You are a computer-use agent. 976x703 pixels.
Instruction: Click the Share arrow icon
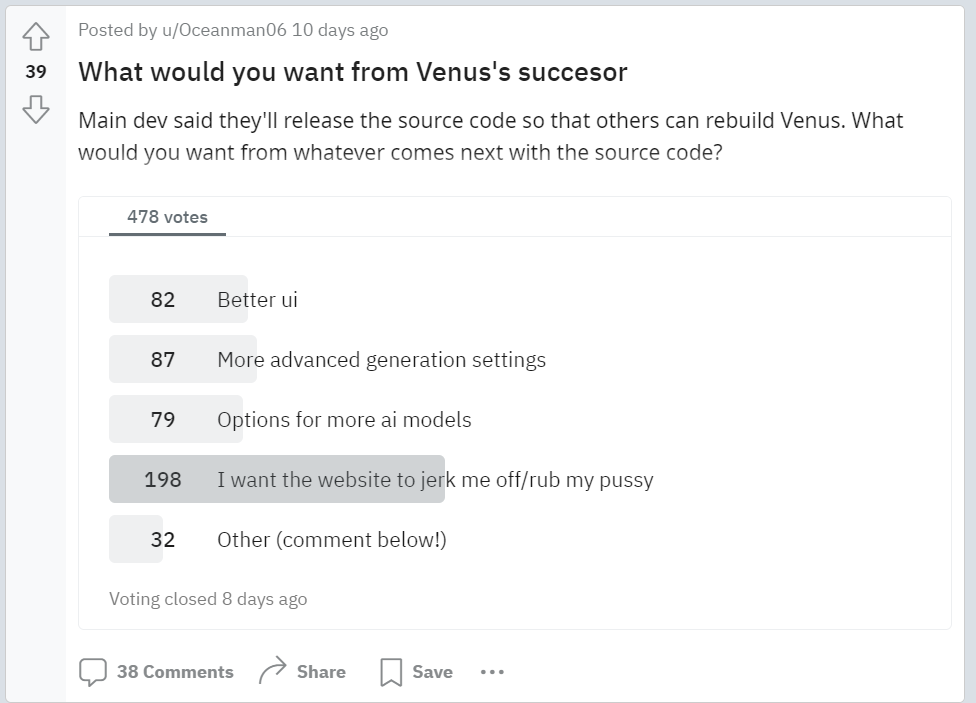coord(272,671)
